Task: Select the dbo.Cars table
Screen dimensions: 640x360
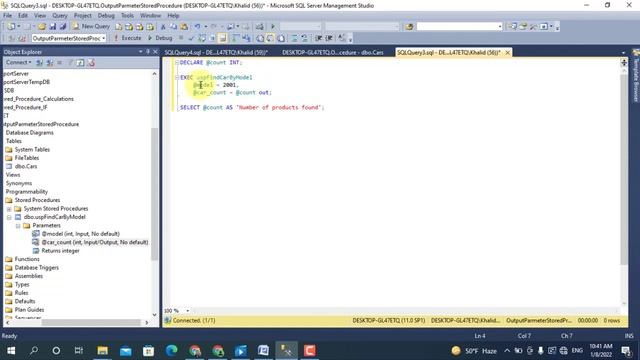Action: tap(26, 167)
